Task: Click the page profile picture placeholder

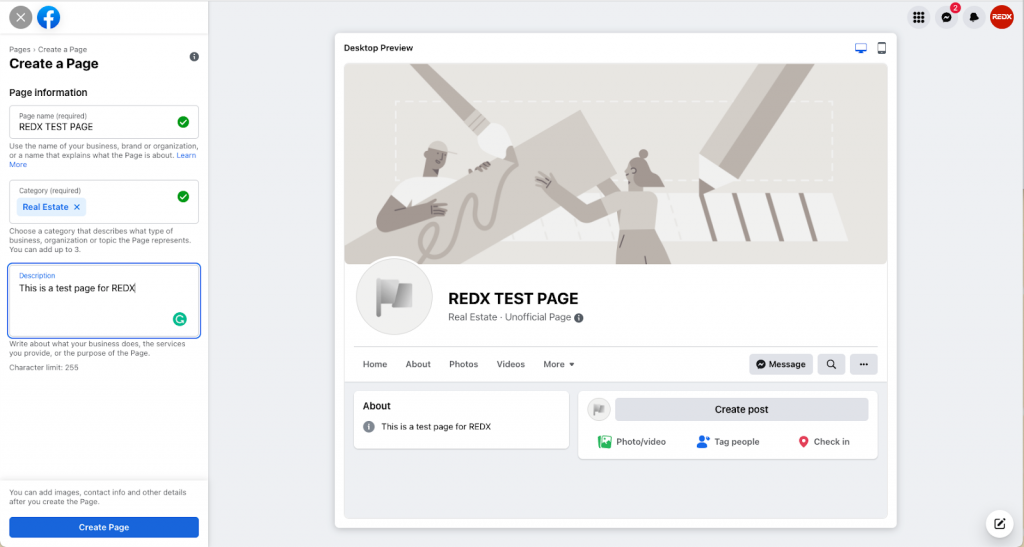Action: (x=394, y=296)
